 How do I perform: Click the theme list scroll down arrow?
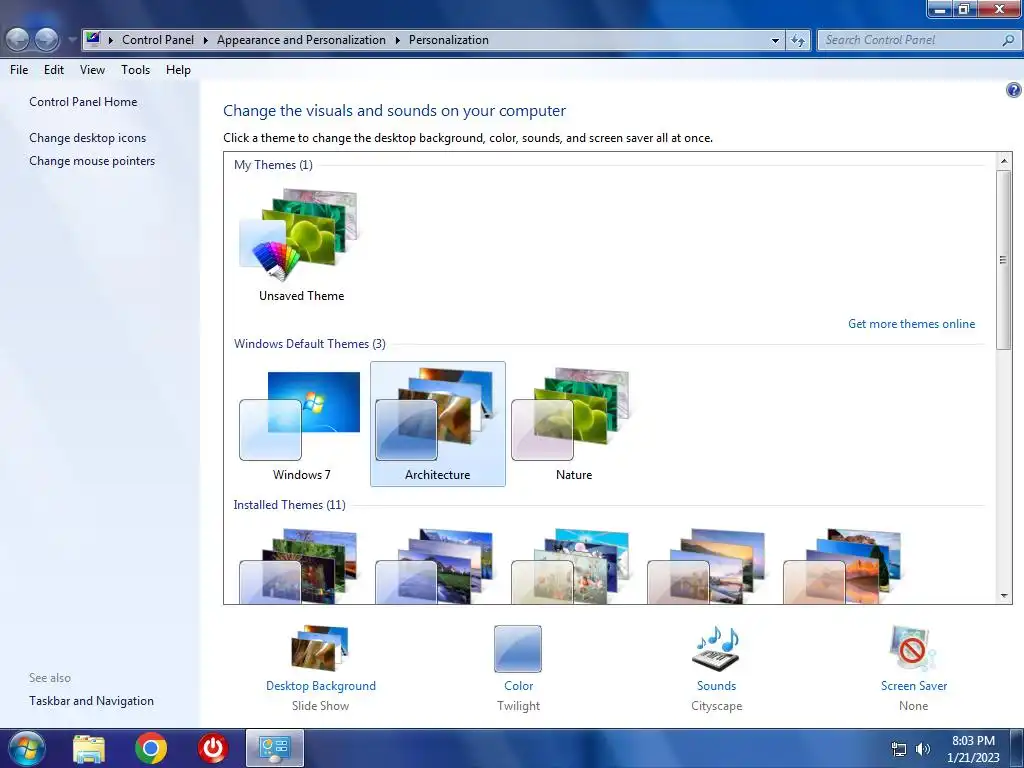tap(1004, 596)
